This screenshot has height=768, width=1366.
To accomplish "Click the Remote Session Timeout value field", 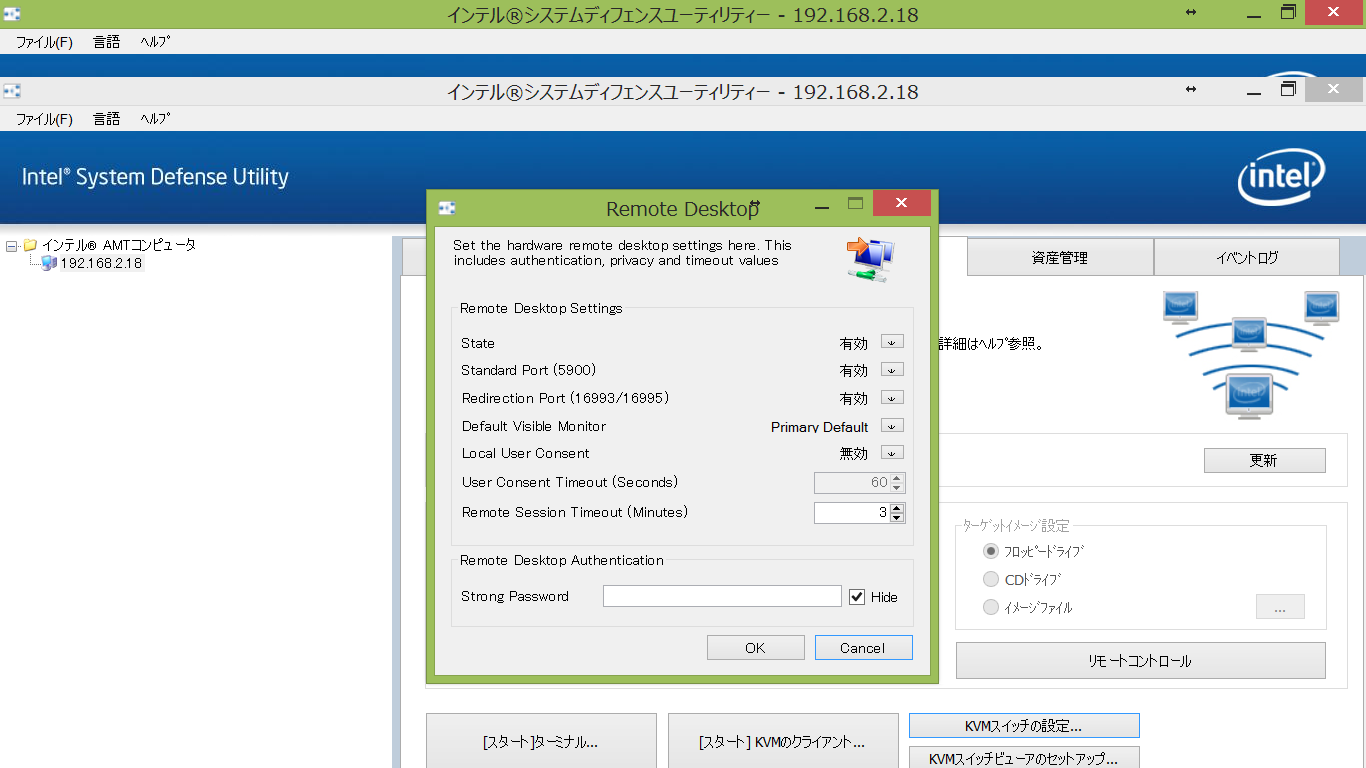I will [x=852, y=513].
